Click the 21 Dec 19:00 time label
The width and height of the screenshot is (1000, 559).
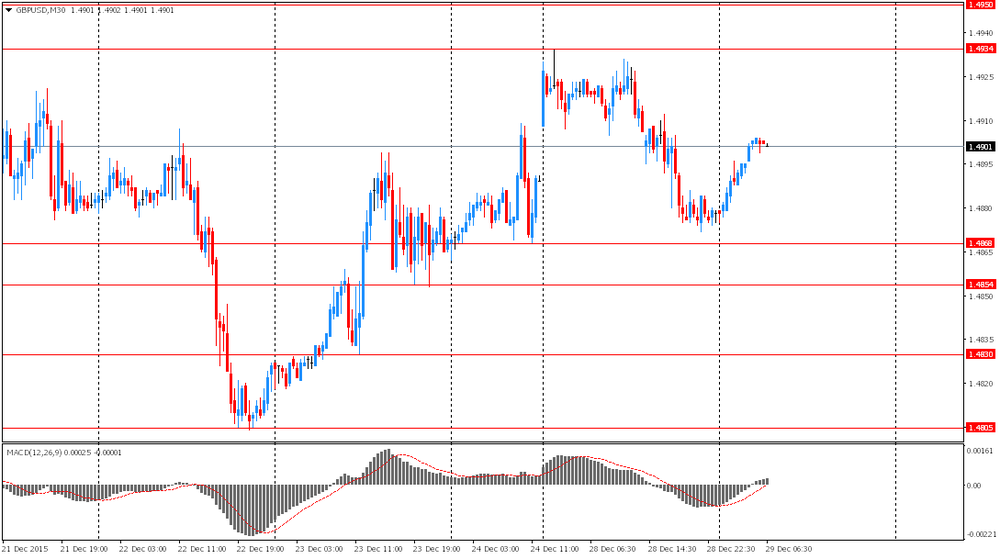coord(84,549)
